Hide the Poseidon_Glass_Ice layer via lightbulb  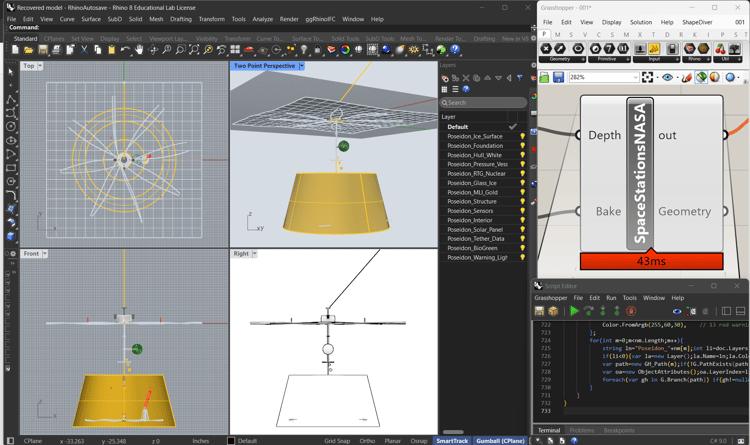(x=522, y=183)
